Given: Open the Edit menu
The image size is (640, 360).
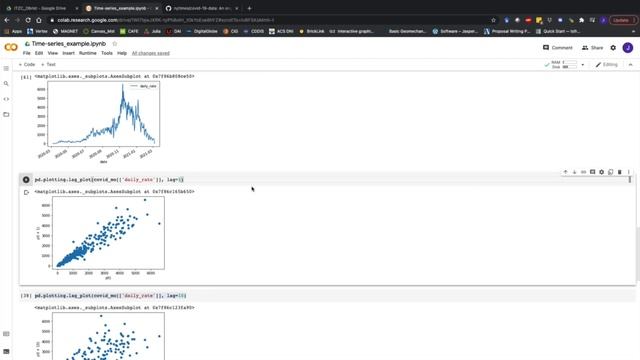Looking at the screenshot, I should click(39, 53).
